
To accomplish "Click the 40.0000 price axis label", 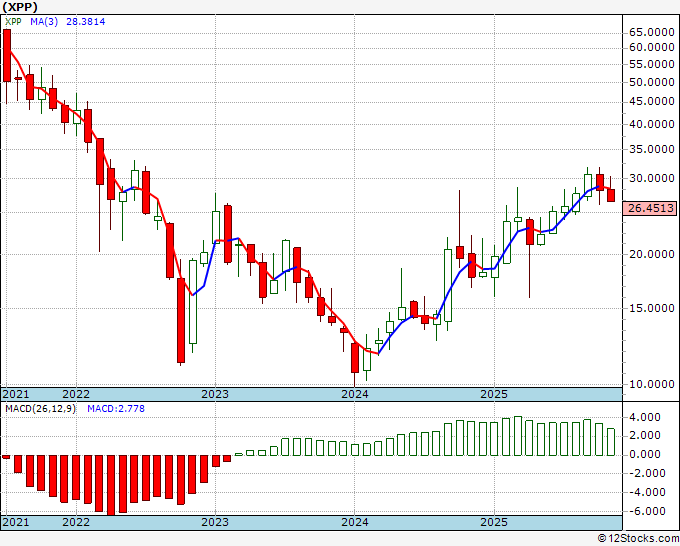I will point(651,124).
